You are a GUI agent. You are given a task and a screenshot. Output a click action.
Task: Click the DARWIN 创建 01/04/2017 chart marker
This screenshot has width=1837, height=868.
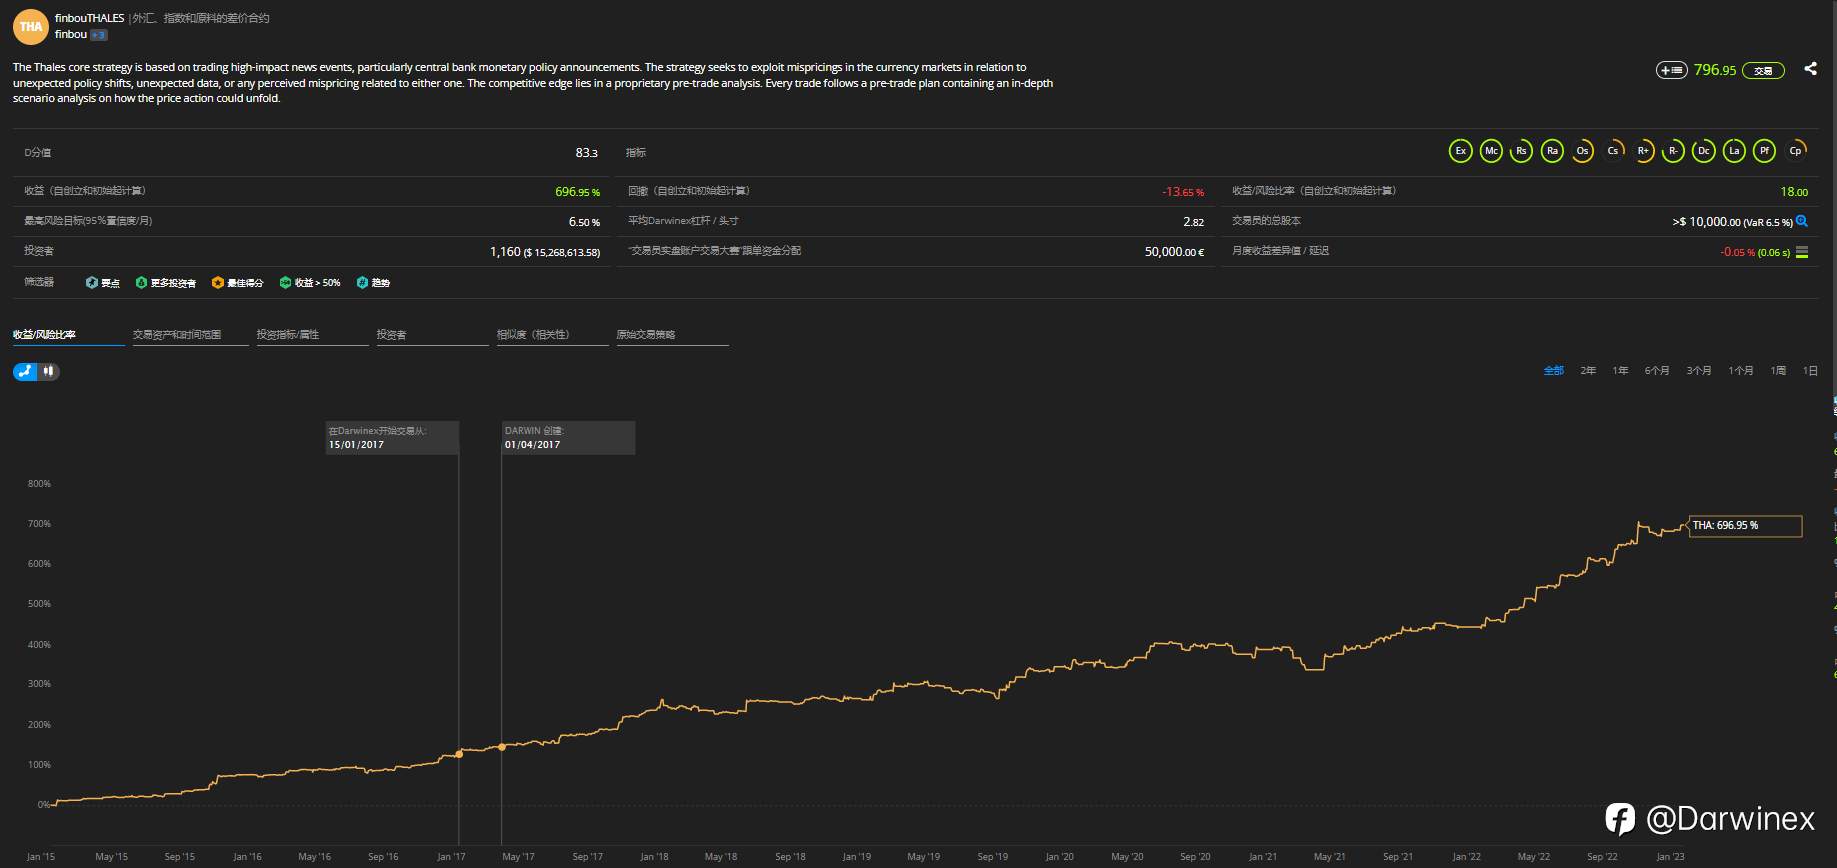(502, 747)
